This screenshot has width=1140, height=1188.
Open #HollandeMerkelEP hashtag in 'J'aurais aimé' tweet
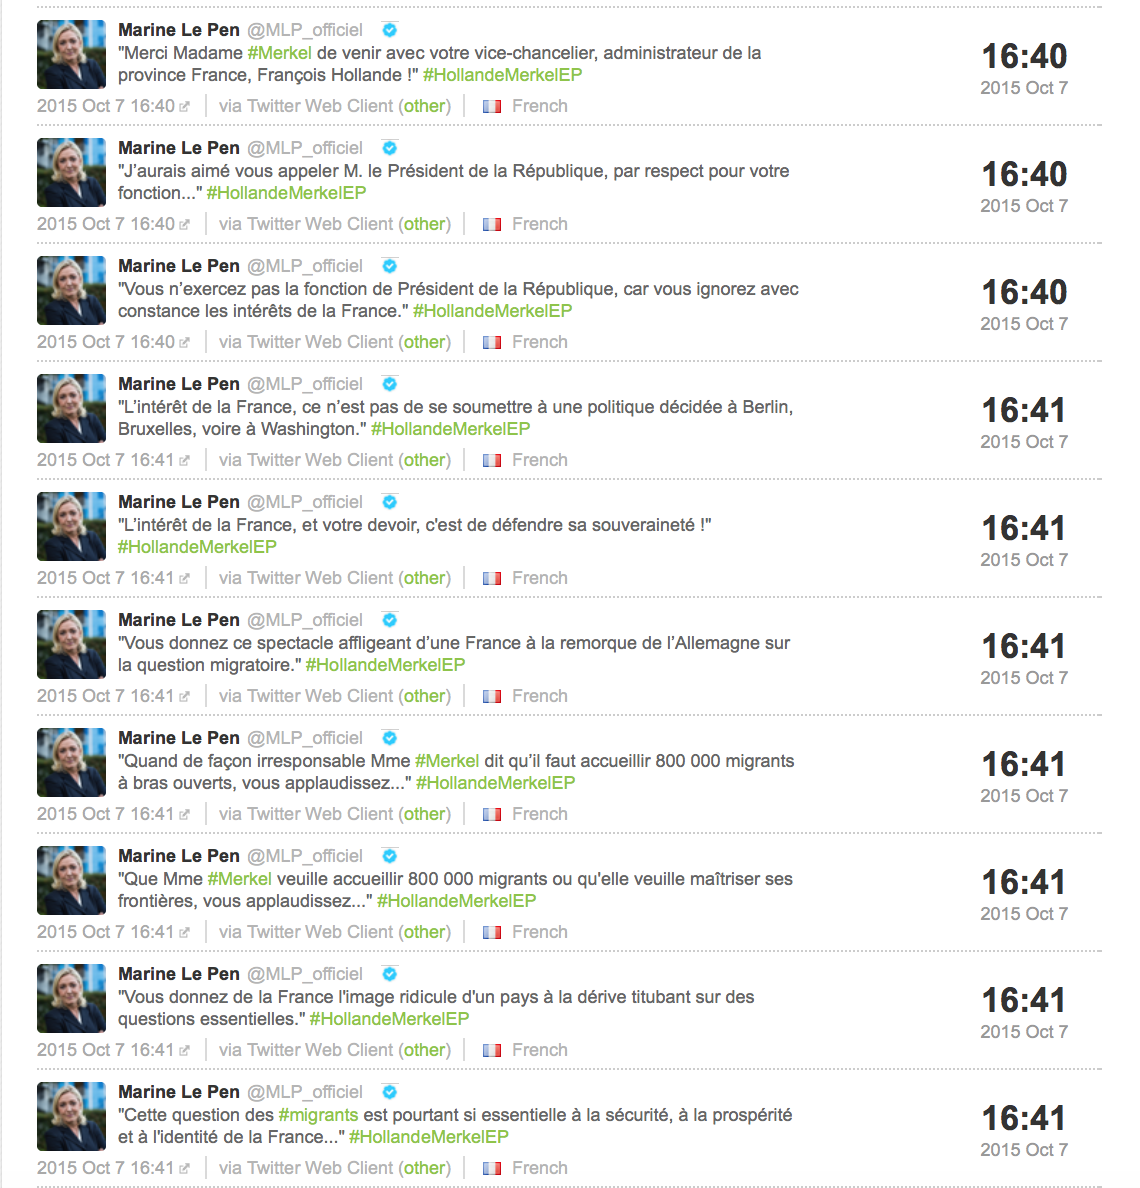286,193
